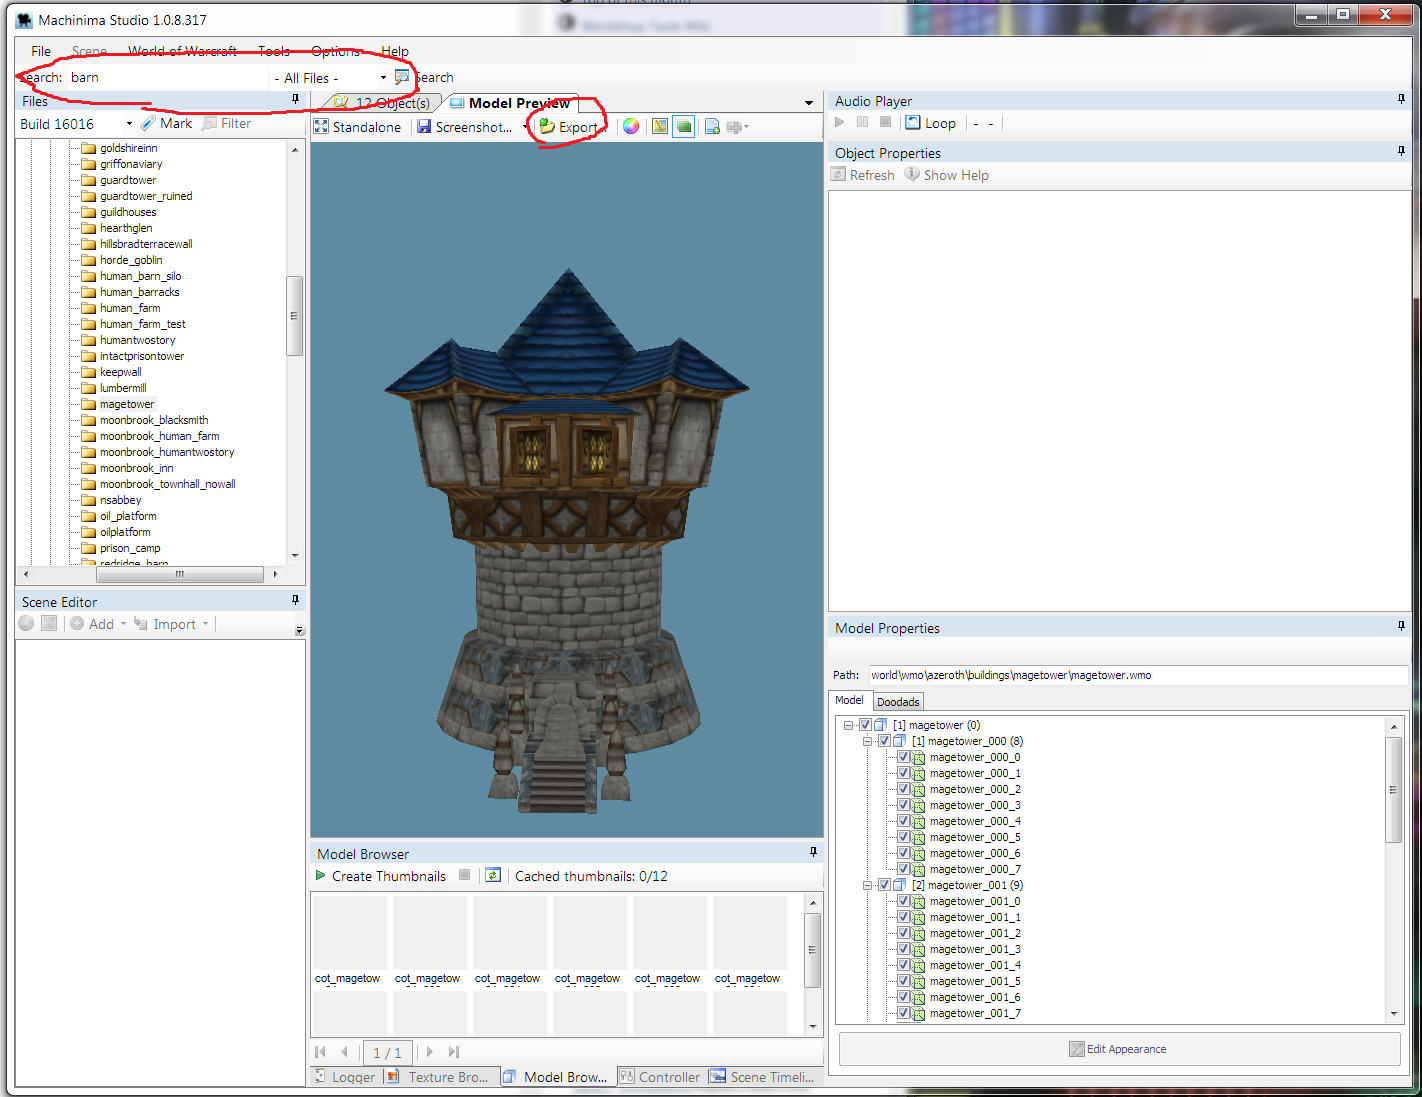The width and height of the screenshot is (1422, 1097).
Task: Click the Screenshot save icon
Action: tap(424, 127)
